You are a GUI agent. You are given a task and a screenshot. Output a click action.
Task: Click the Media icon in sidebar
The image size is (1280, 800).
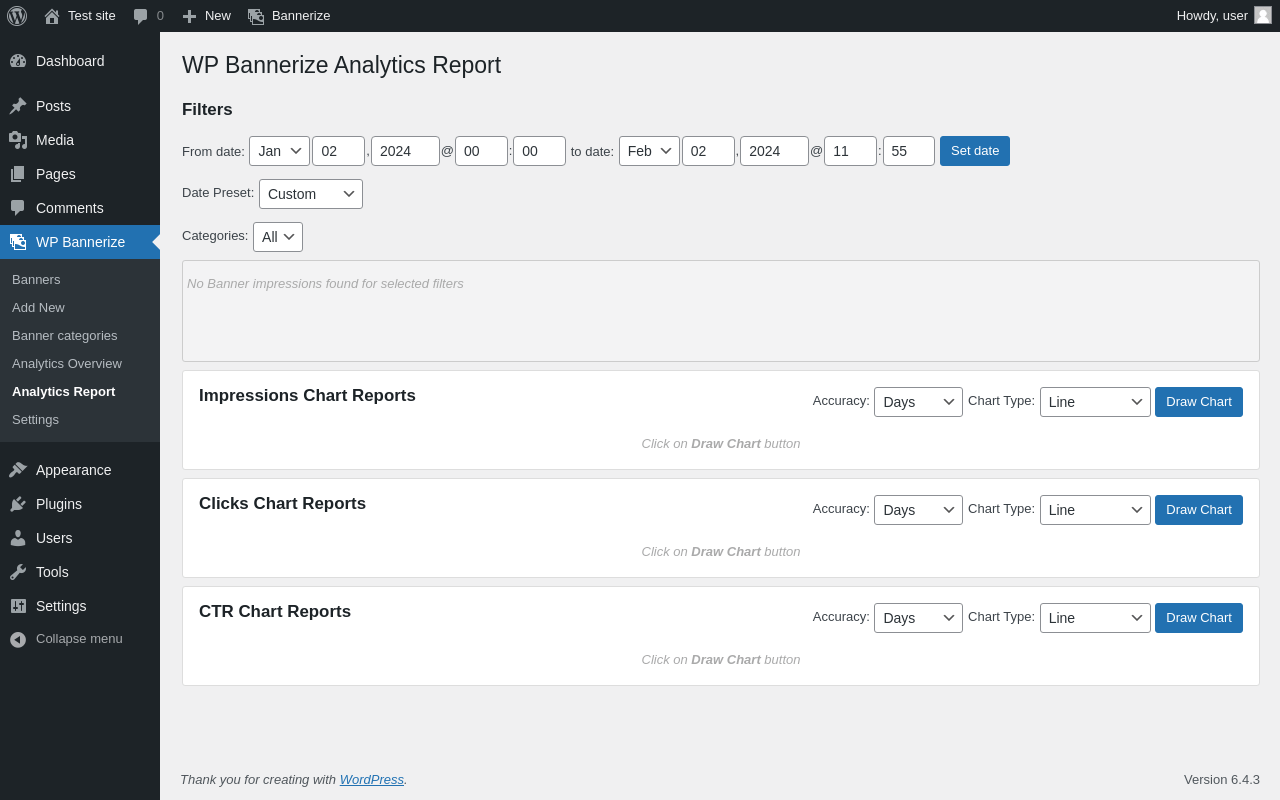[18, 140]
